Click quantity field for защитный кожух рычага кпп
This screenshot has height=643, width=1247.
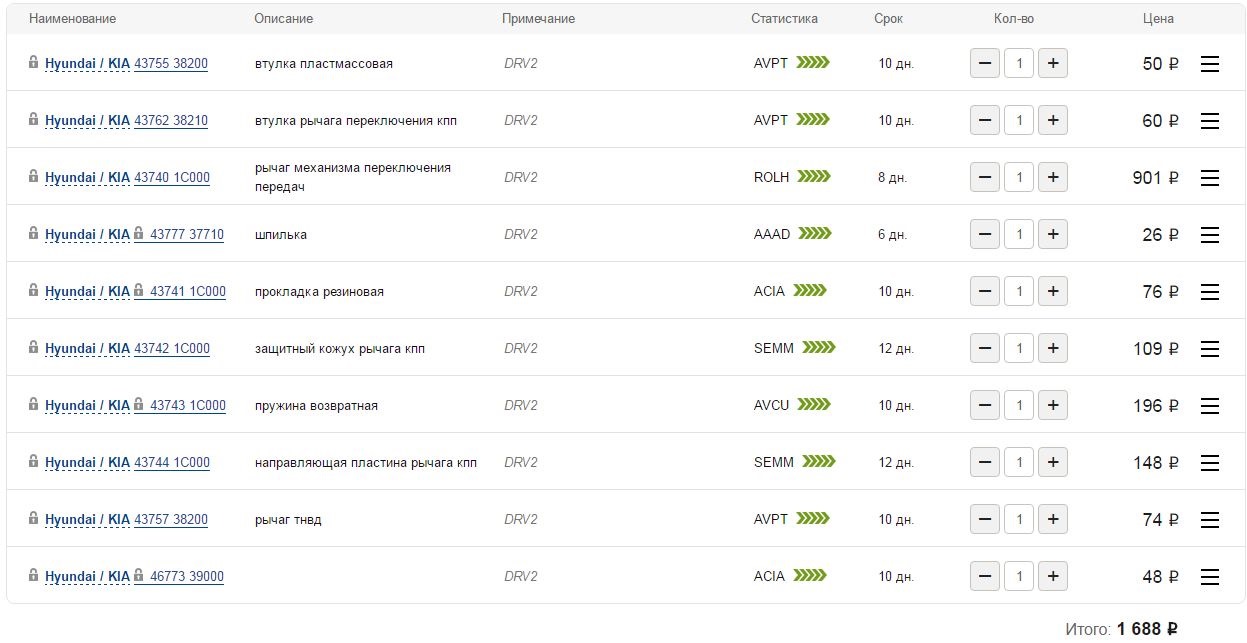pos(1019,349)
